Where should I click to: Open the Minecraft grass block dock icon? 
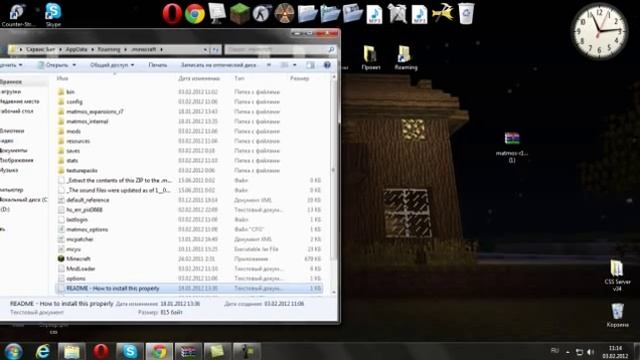(240, 13)
